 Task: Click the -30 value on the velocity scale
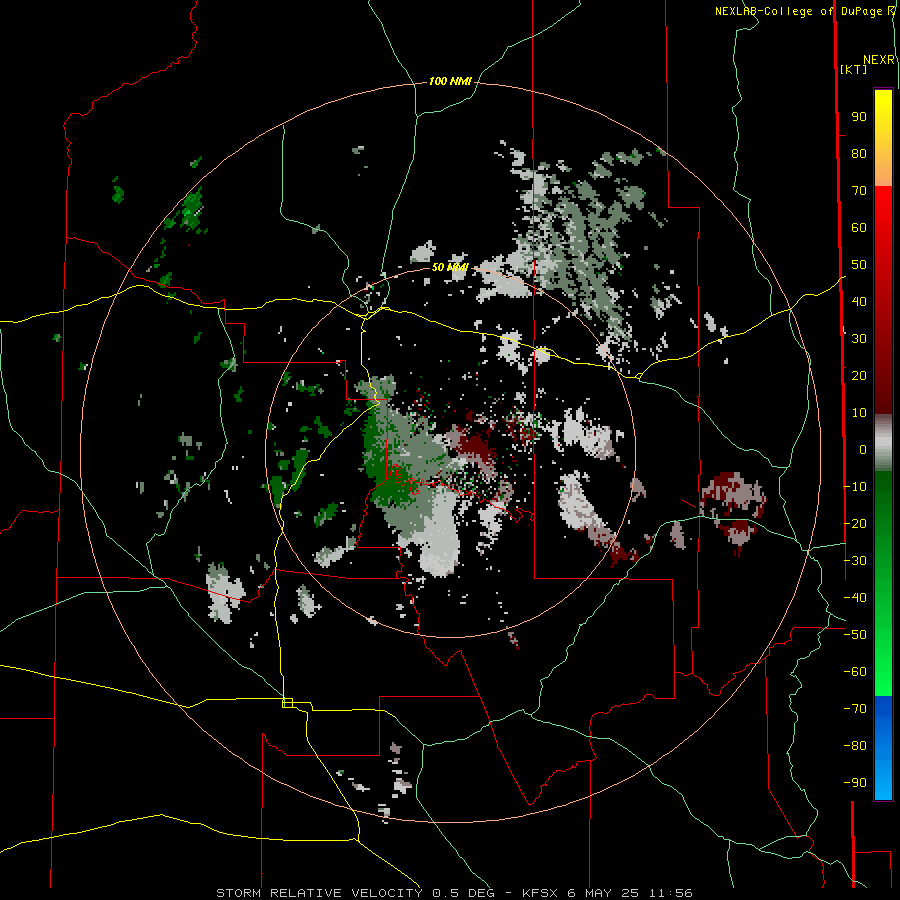855,561
